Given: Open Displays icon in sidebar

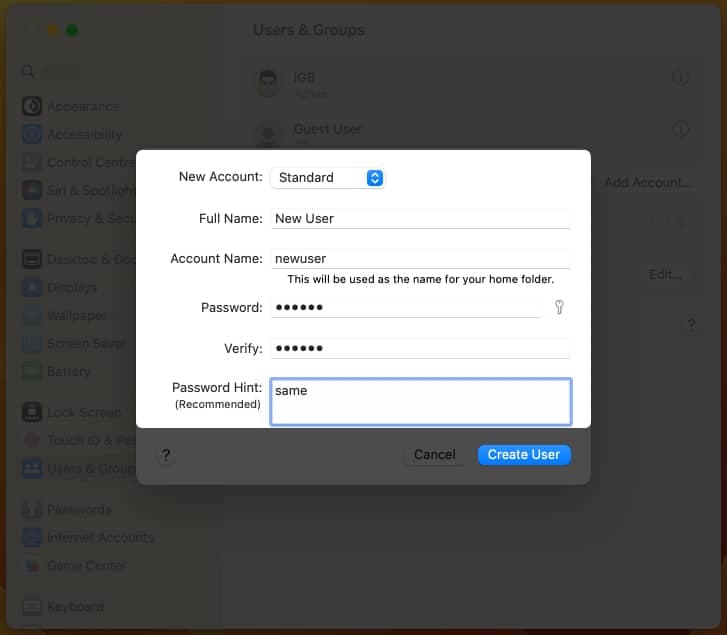Looking at the screenshot, I should [x=32, y=287].
